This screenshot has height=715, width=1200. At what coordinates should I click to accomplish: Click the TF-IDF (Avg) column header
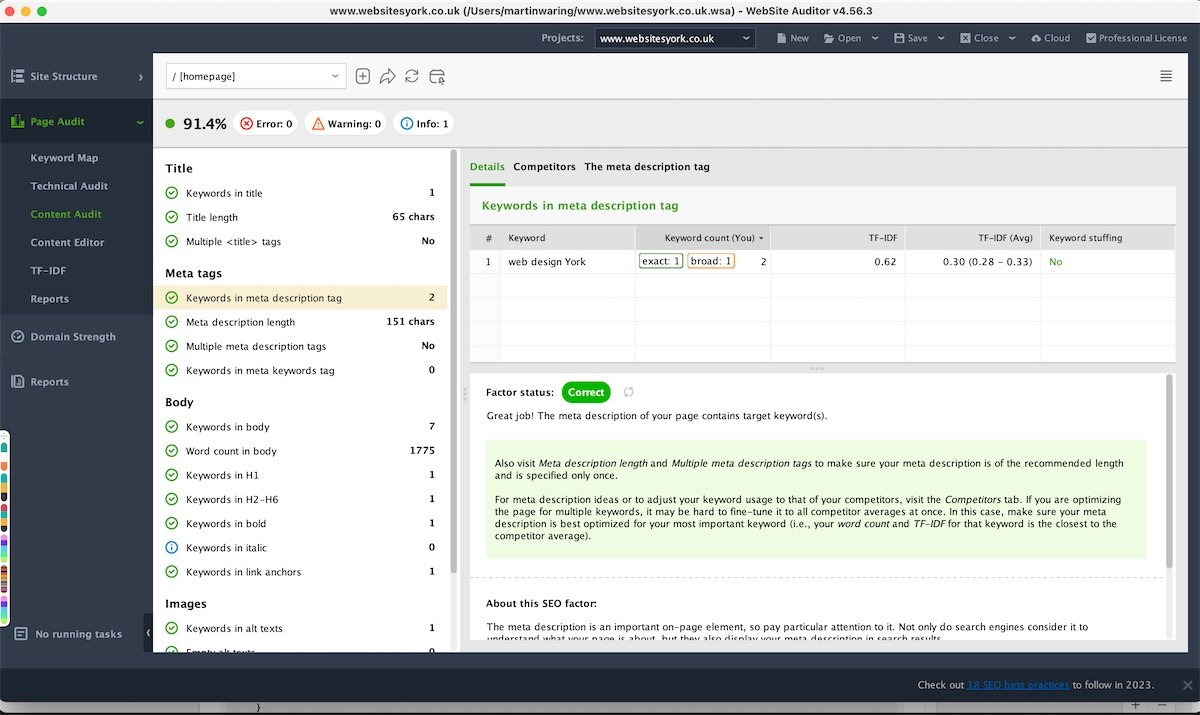point(973,238)
